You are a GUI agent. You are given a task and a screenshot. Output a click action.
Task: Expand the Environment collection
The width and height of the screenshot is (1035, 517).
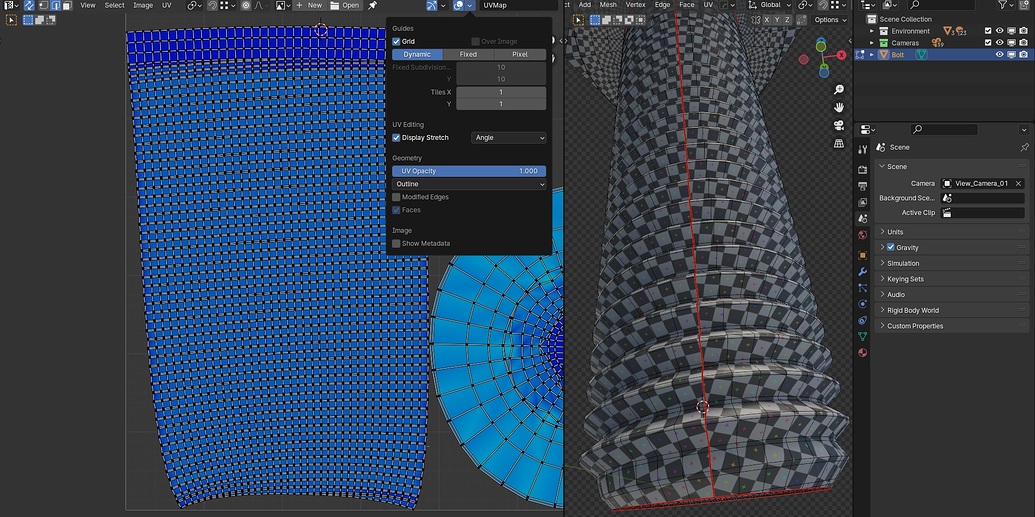(871, 31)
